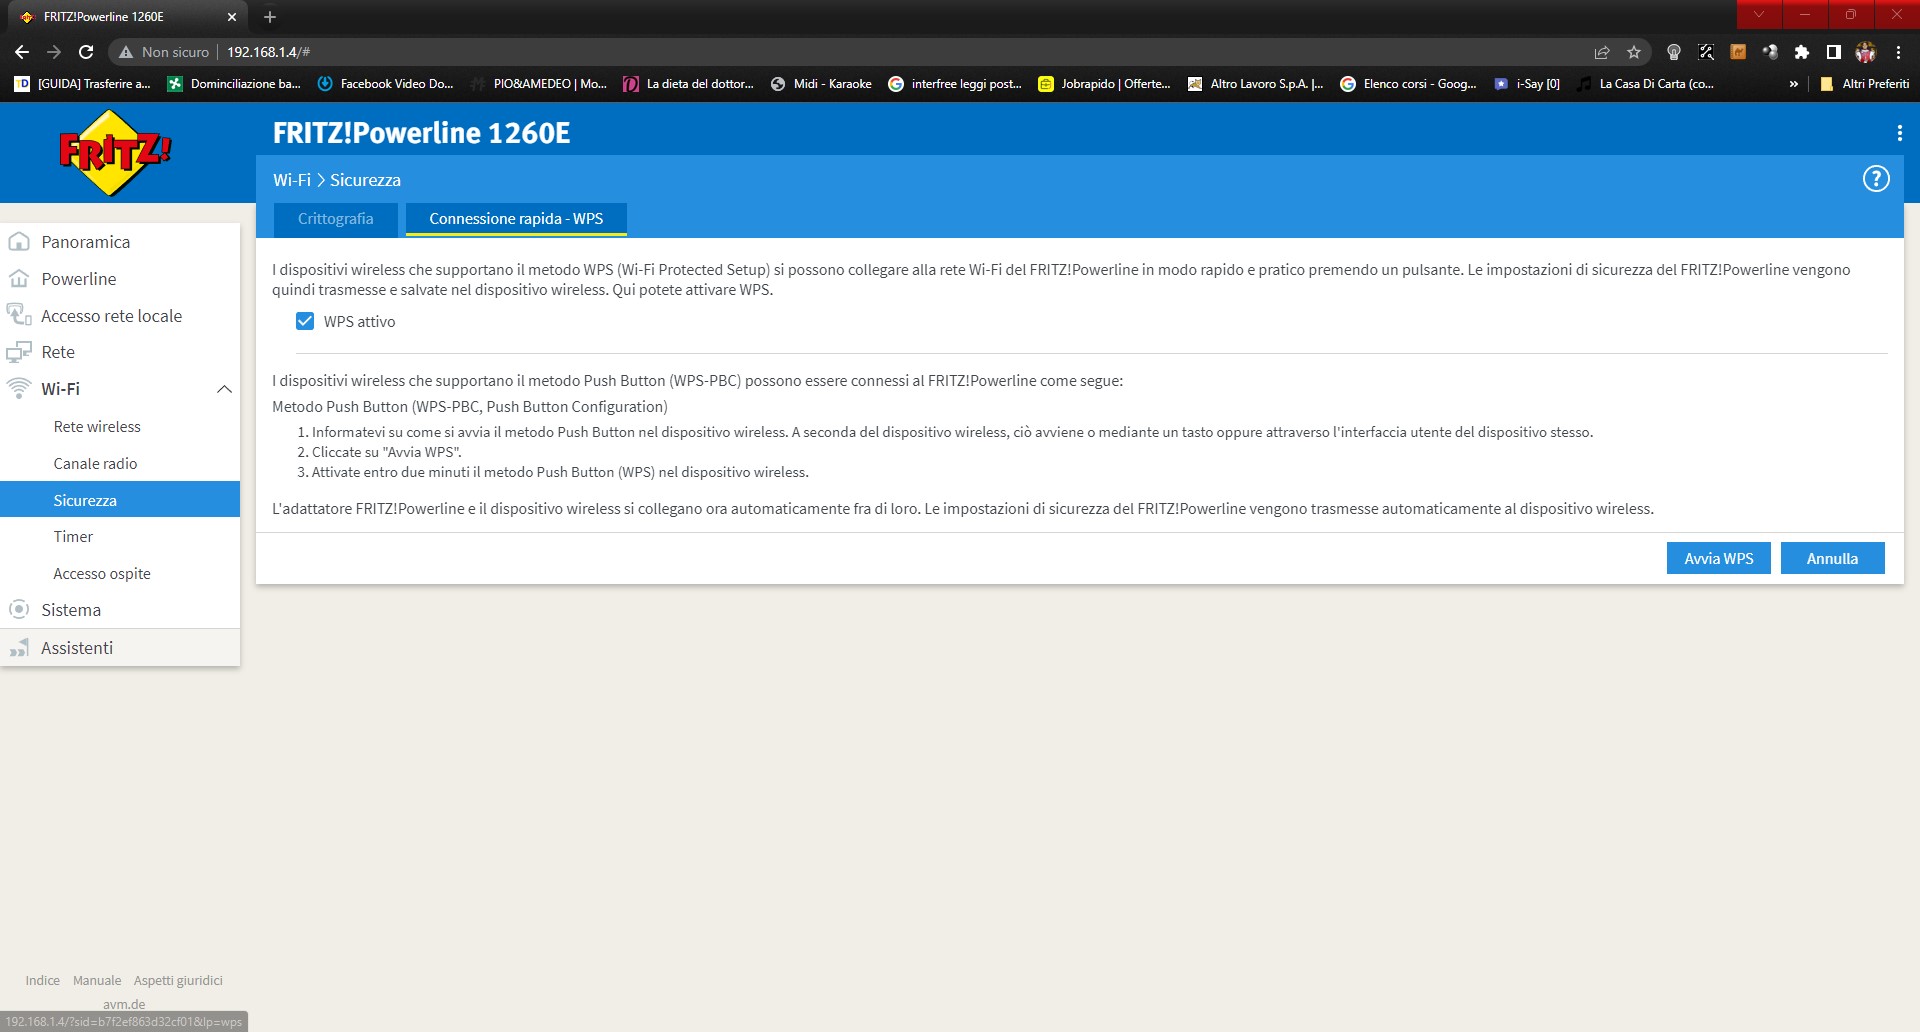Screen dimensions: 1920x1032
Task: Open the Facebook Video Do... bookmark
Action: point(385,84)
